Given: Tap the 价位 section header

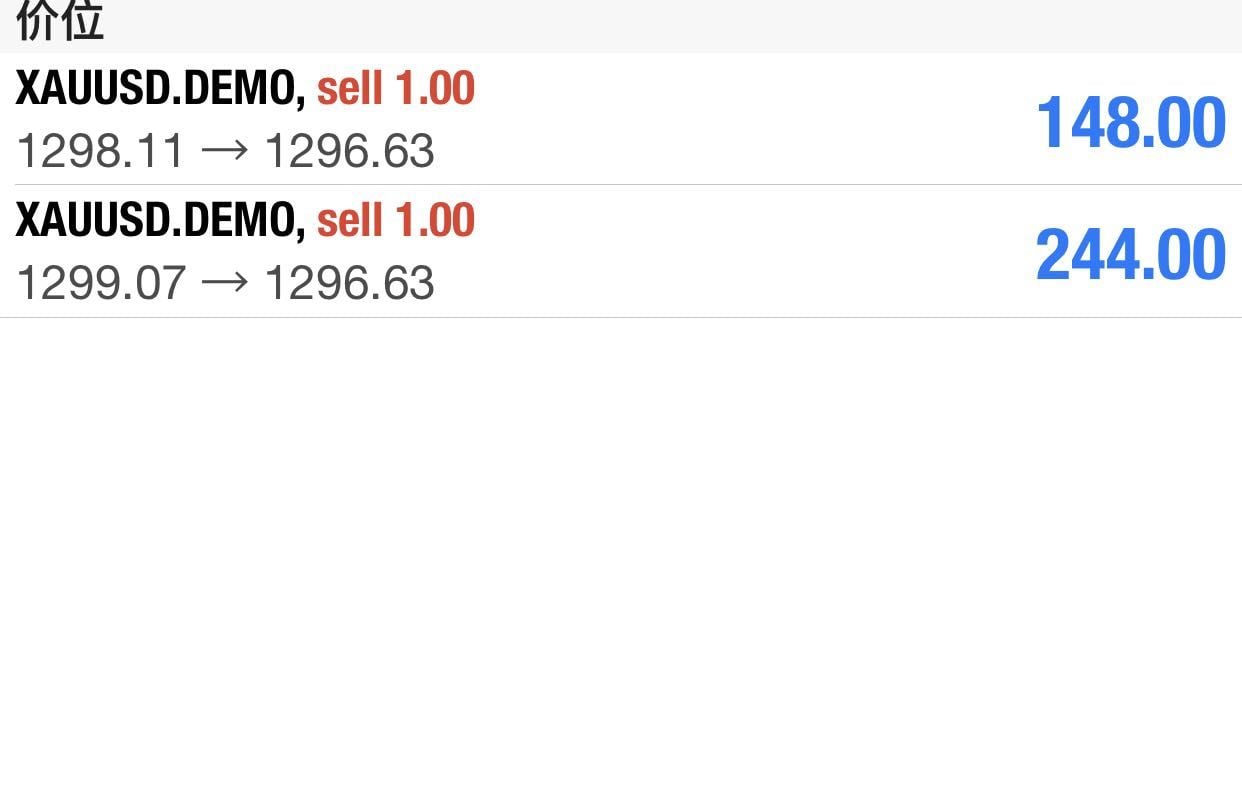Looking at the screenshot, I should [x=60, y=22].
